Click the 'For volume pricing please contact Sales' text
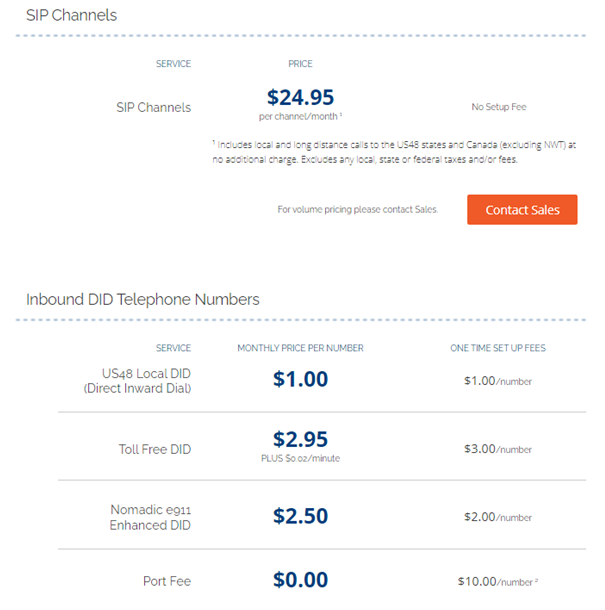 click(358, 209)
